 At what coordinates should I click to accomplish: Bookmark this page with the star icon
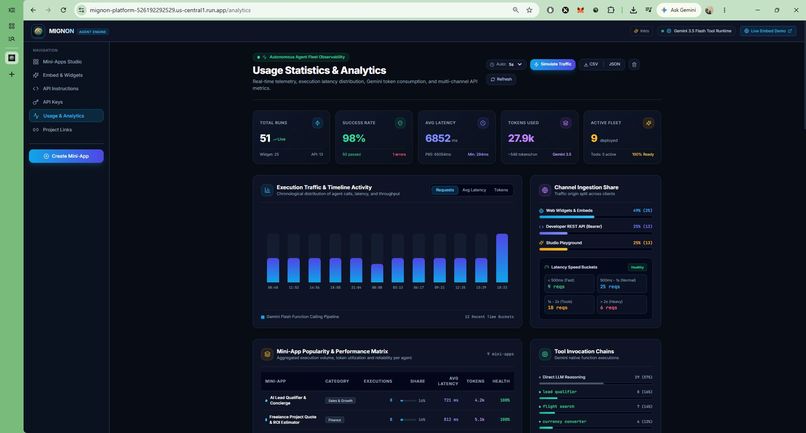click(529, 10)
